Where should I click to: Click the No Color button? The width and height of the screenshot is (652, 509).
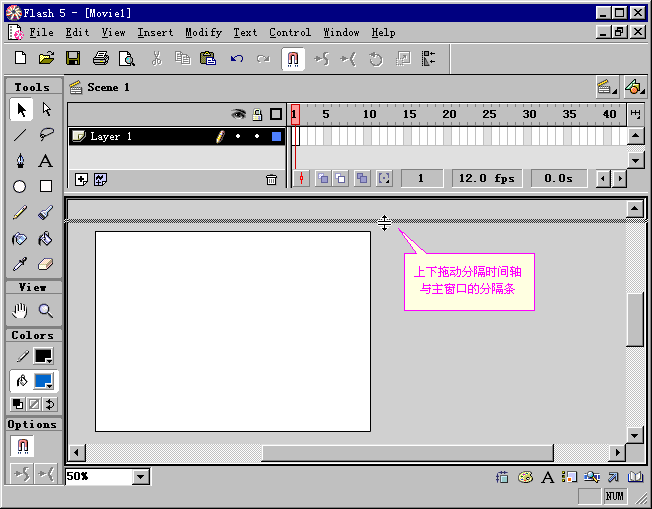point(34,404)
